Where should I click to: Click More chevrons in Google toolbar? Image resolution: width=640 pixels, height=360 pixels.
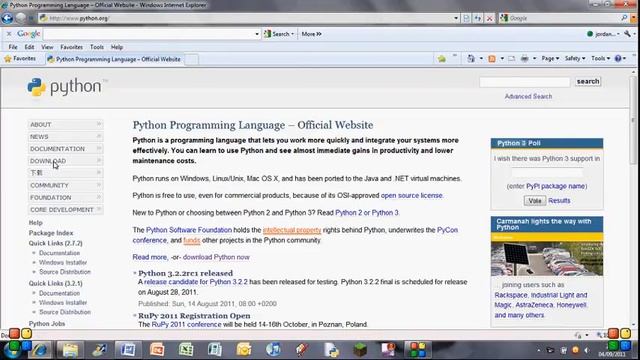pyautogui.click(x=311, y=34)
